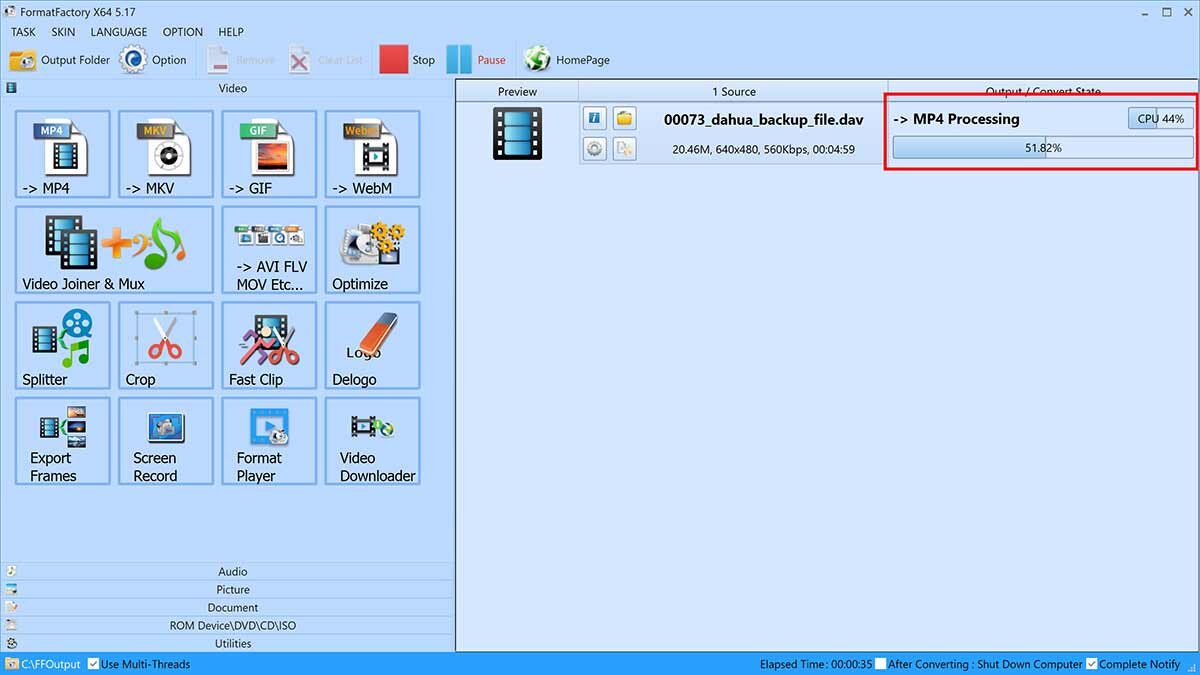This screenshot has width=1200, height=675.
Task: Expand the Picture category section
Action: (232, 590)
